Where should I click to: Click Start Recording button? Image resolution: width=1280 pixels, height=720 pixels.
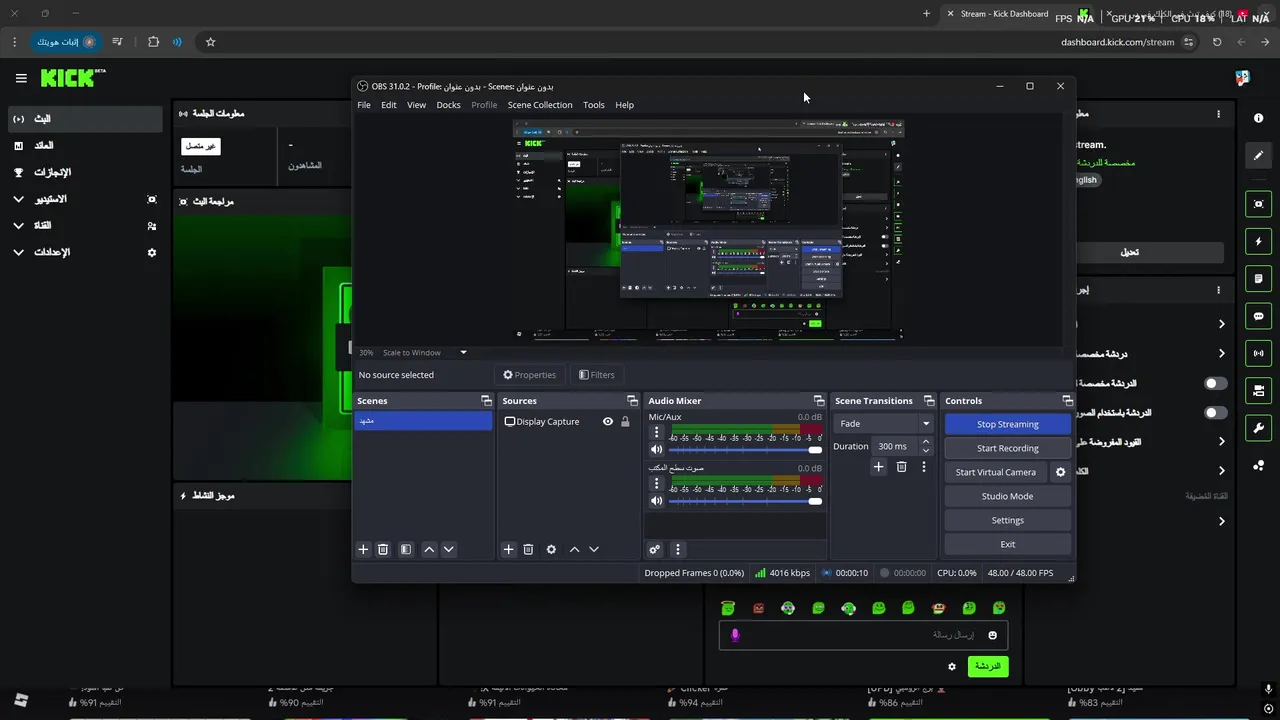pos(1007,448)
